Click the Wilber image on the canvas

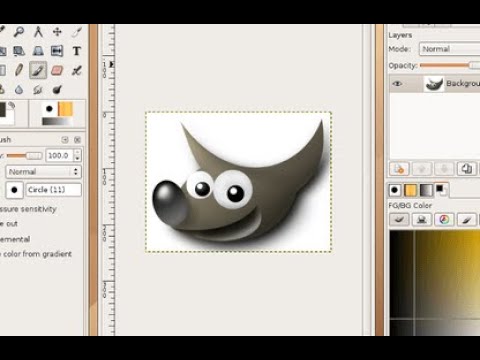coord(238,182)
